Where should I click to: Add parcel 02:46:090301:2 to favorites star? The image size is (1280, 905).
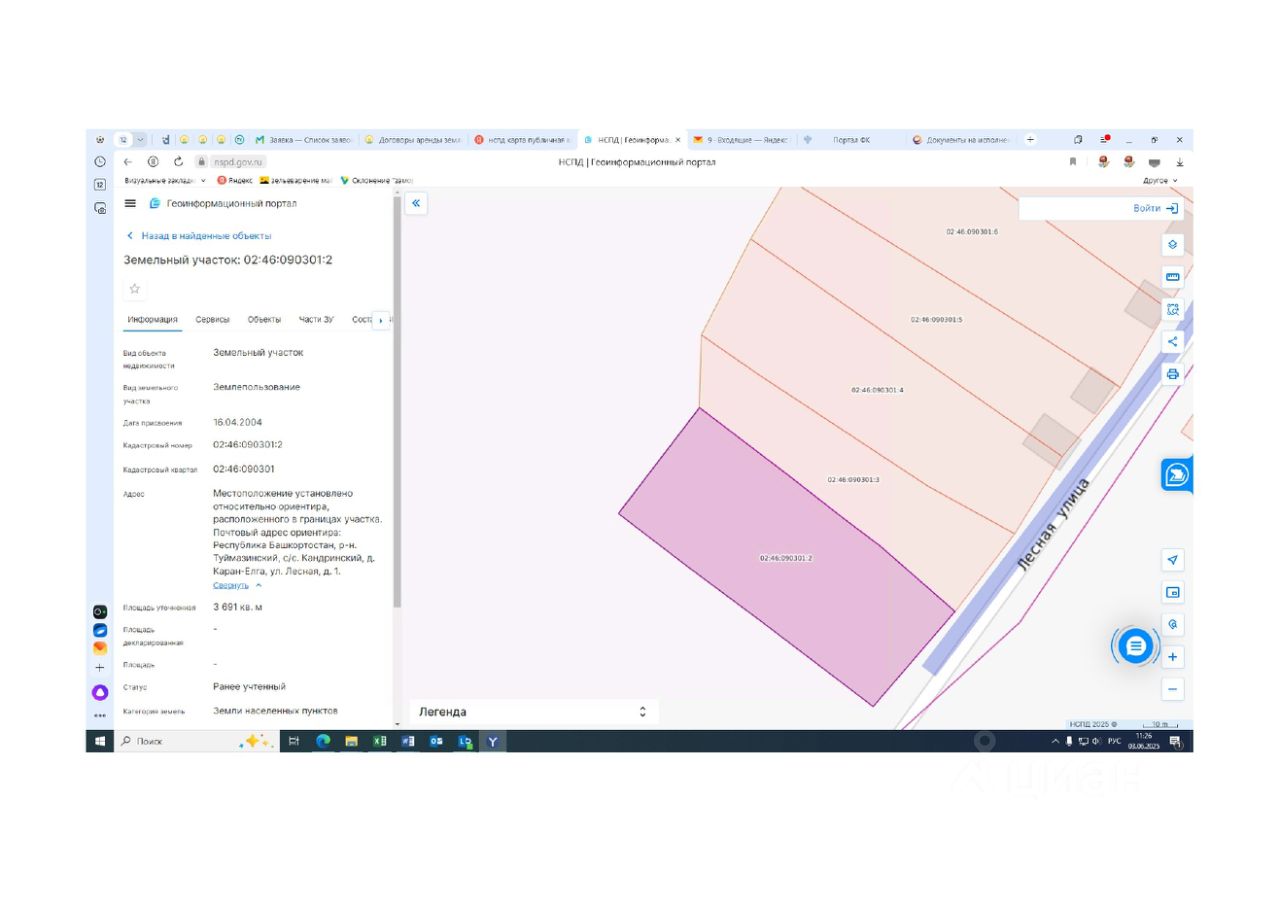pos(134,289)
